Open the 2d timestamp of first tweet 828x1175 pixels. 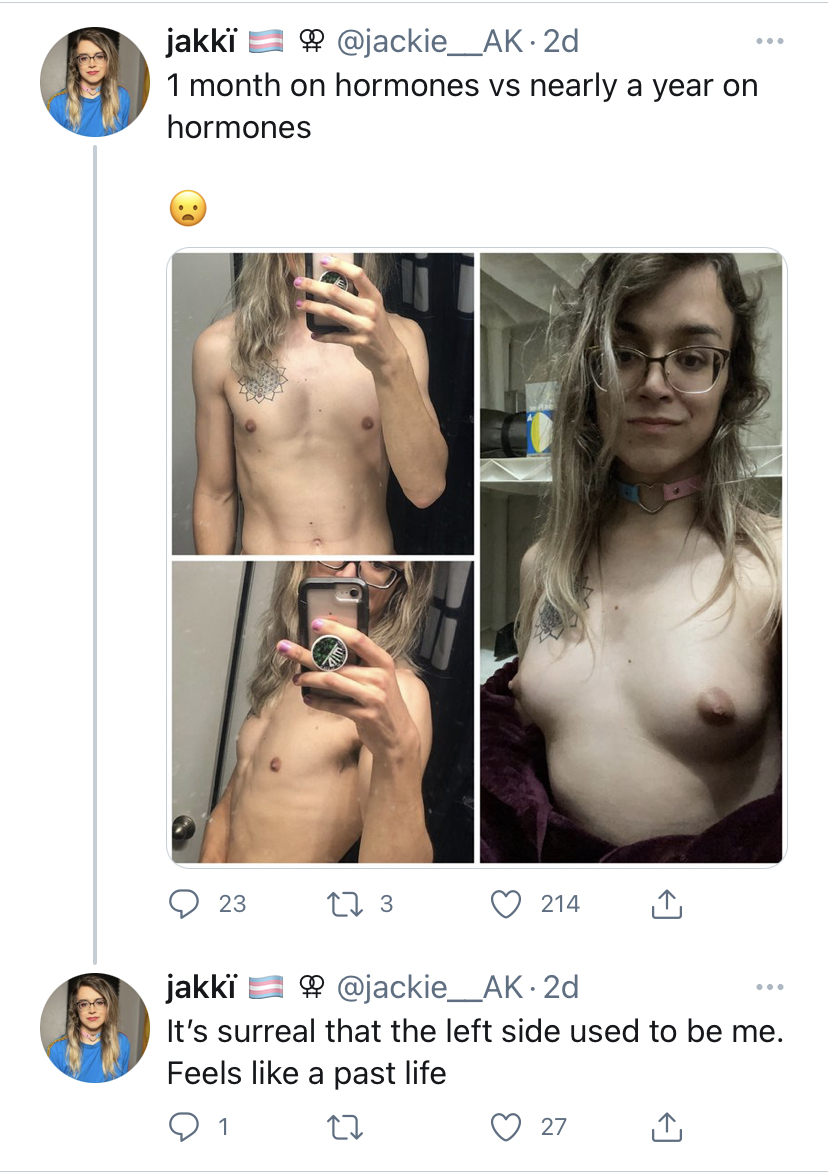[561, 41]
